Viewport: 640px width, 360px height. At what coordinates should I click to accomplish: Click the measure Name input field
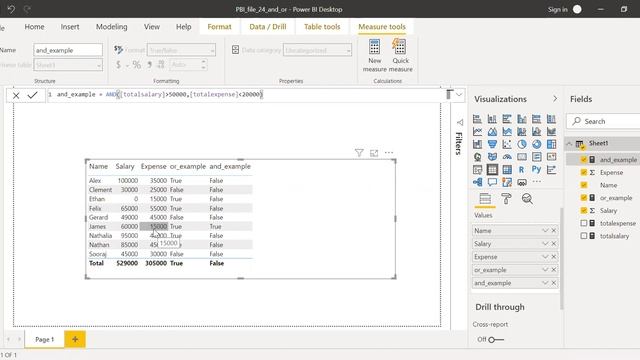pyautogui.click(x=68, y=50)
